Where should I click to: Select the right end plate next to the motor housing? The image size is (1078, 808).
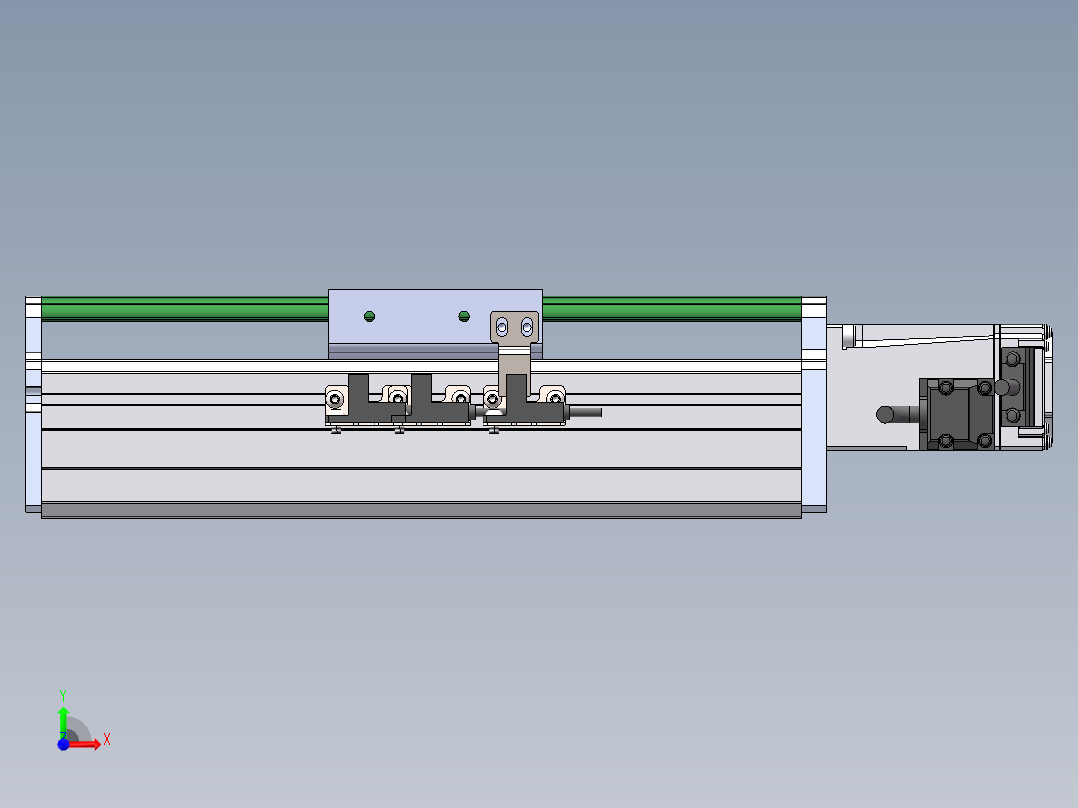click(x=814, y=404)
